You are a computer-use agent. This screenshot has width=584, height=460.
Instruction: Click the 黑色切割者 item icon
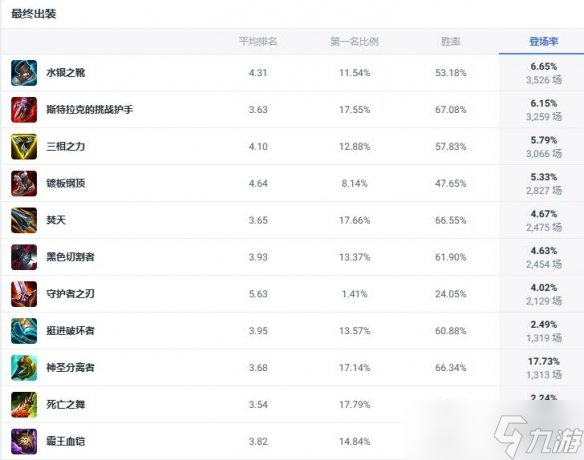click(24, 257)
